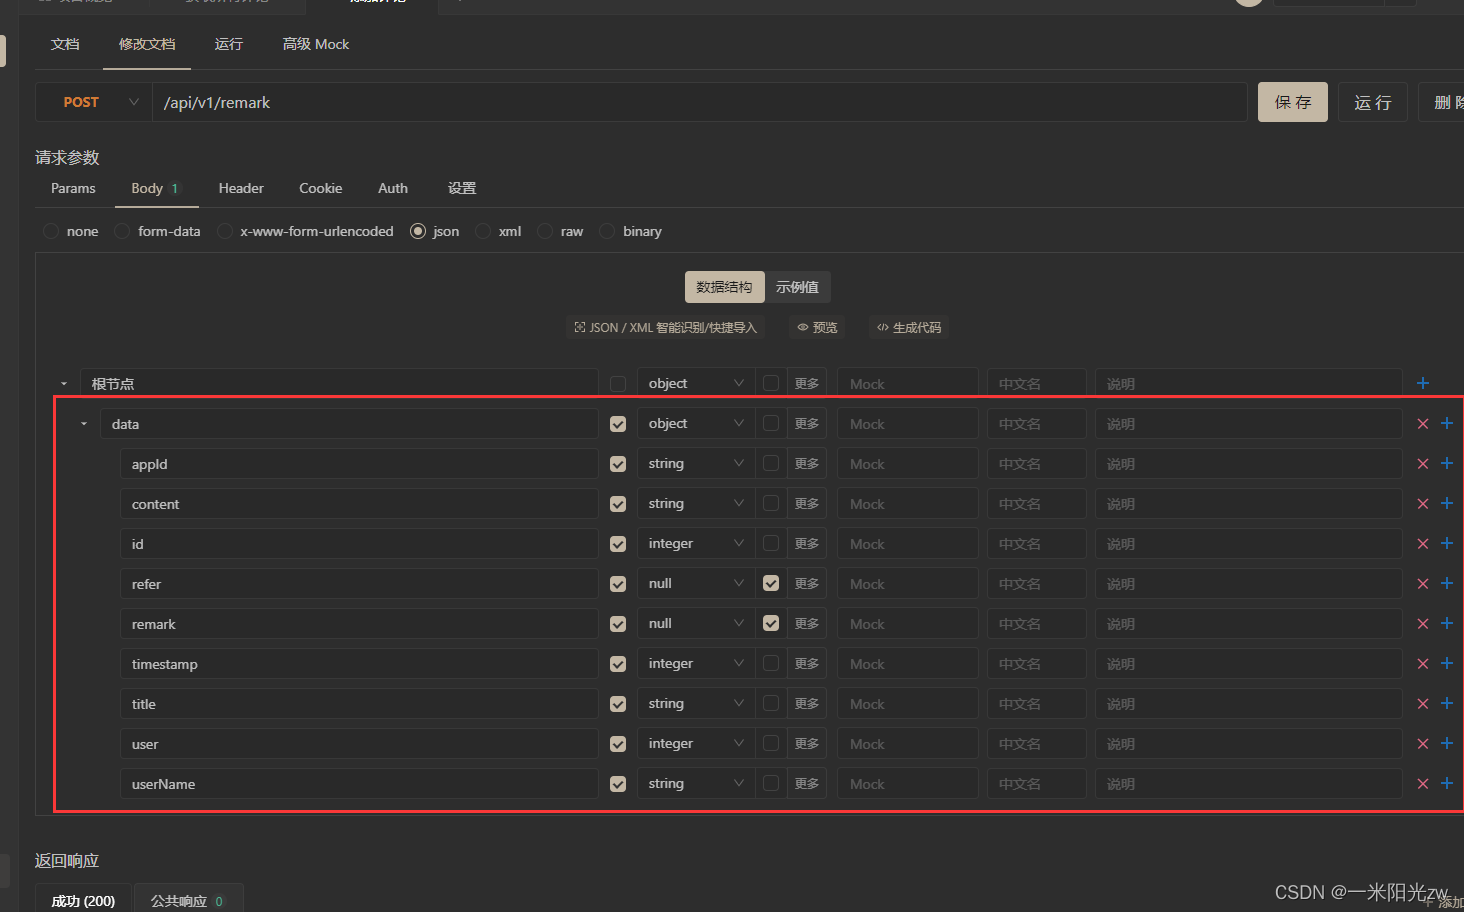
Task: Add a field after timestamp
Action: pos(1447,664)
